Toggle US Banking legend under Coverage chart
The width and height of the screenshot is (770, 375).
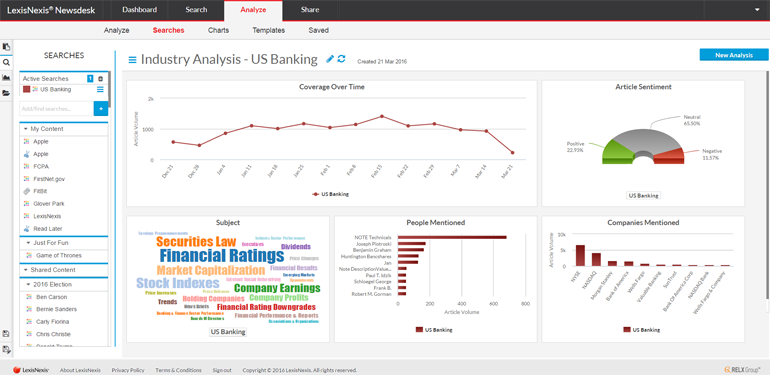point(330,194)
